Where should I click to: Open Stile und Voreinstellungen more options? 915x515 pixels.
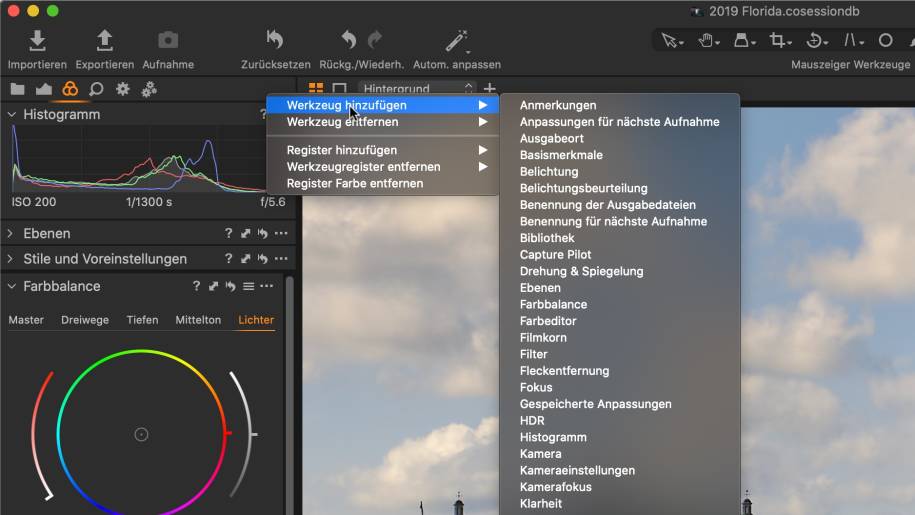click(x=281, y=258)
